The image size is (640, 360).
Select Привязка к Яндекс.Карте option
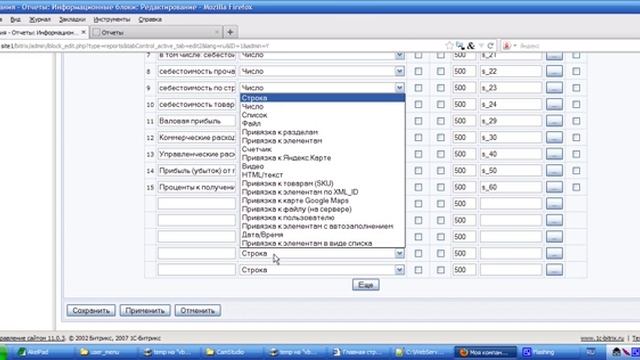(322, 158)
